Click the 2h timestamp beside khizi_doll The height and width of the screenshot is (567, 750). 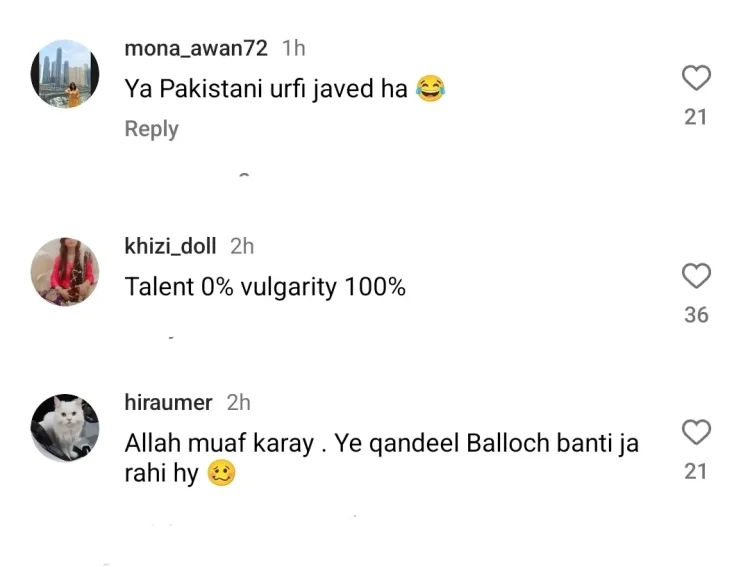242,246
